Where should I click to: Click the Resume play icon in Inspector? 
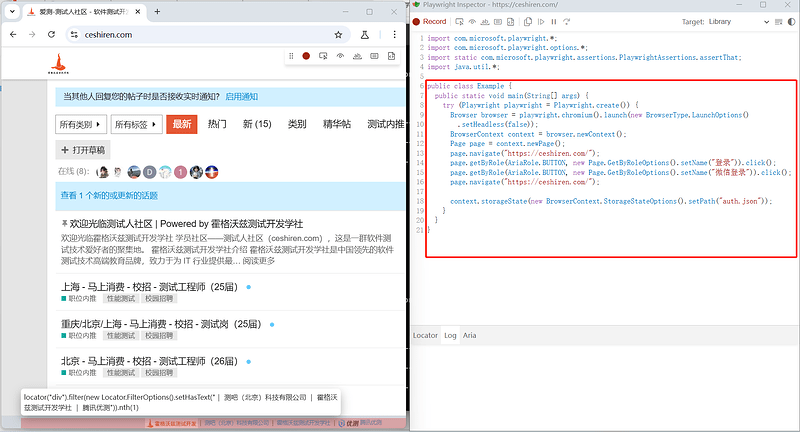point(541,21)
